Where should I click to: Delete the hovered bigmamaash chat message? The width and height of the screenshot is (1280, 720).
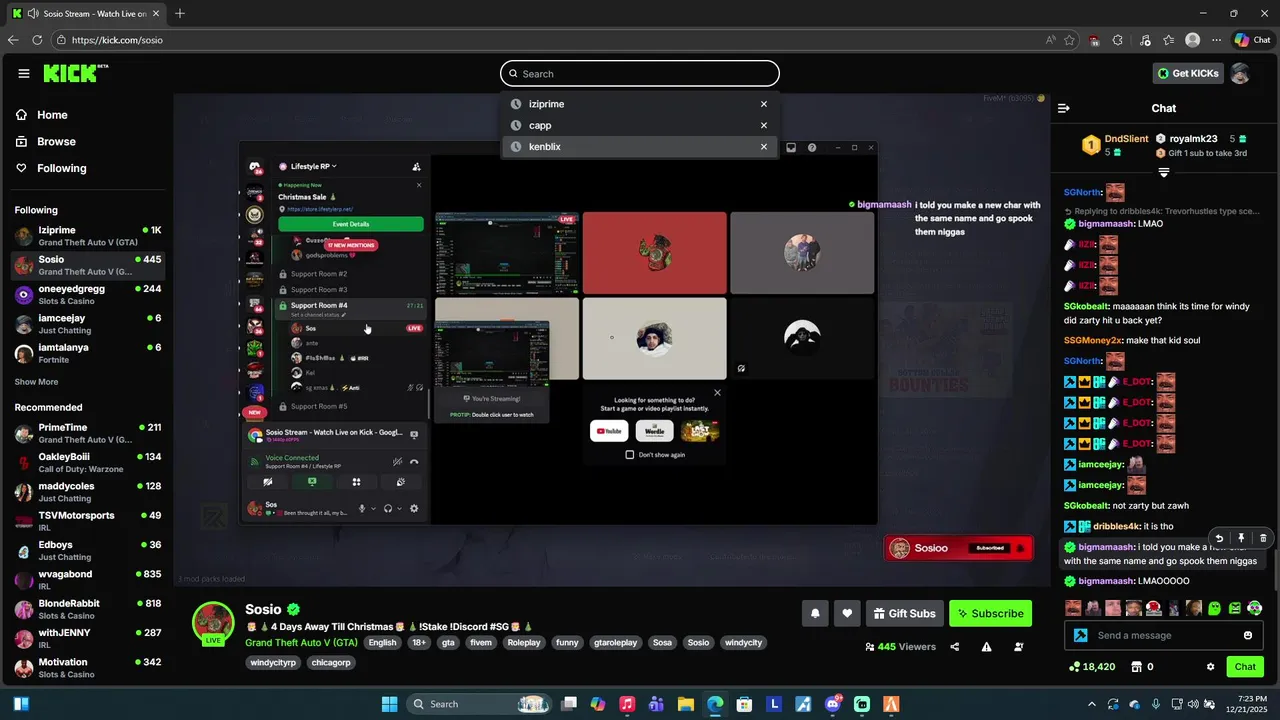(1263, 538)
